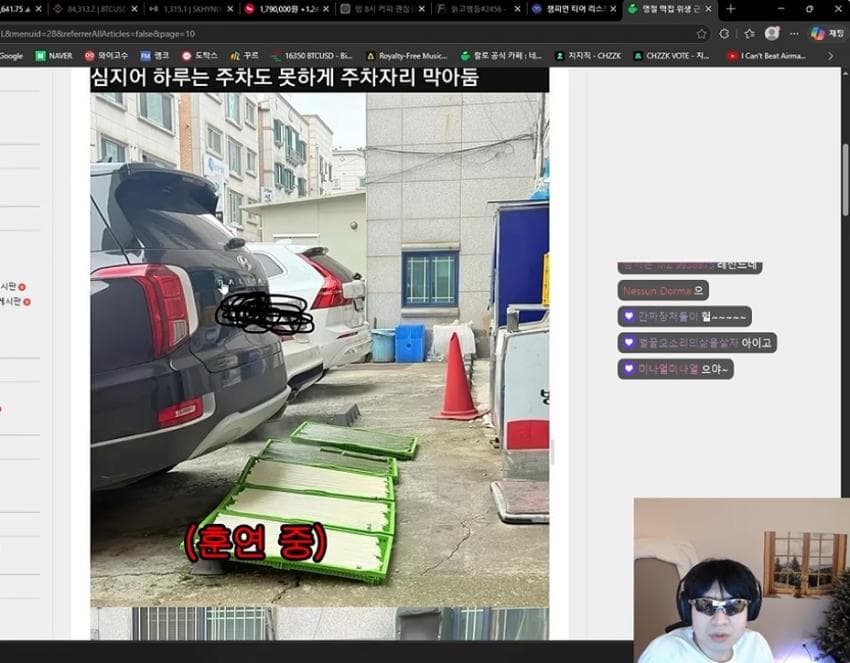Image resolution: width=850 pixels, height=663 pixels.
Task: Click Nessun Dorma chat message
Action: click(x=663, y=291)
